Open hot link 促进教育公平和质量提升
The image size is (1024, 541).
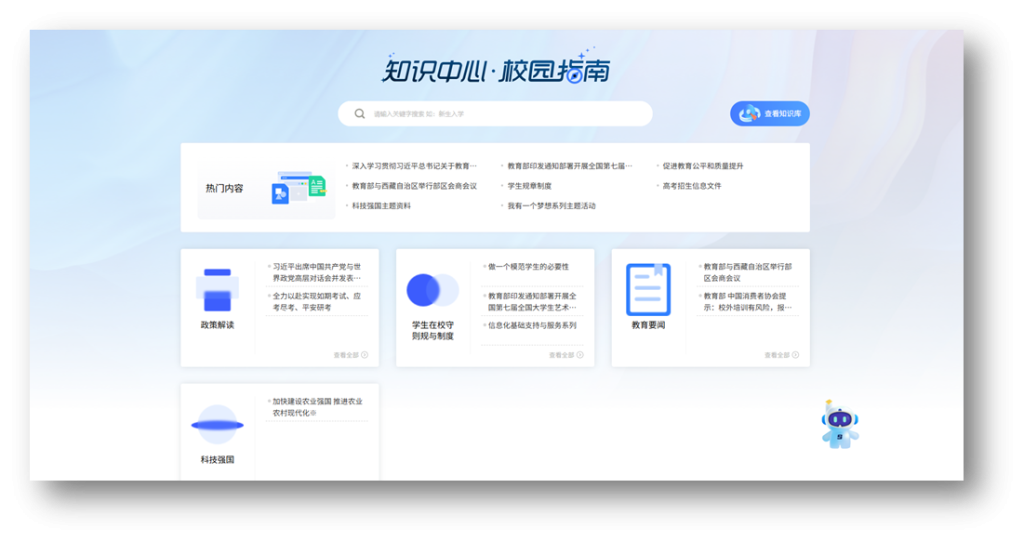pyautogui.click(x=703, y=166)
